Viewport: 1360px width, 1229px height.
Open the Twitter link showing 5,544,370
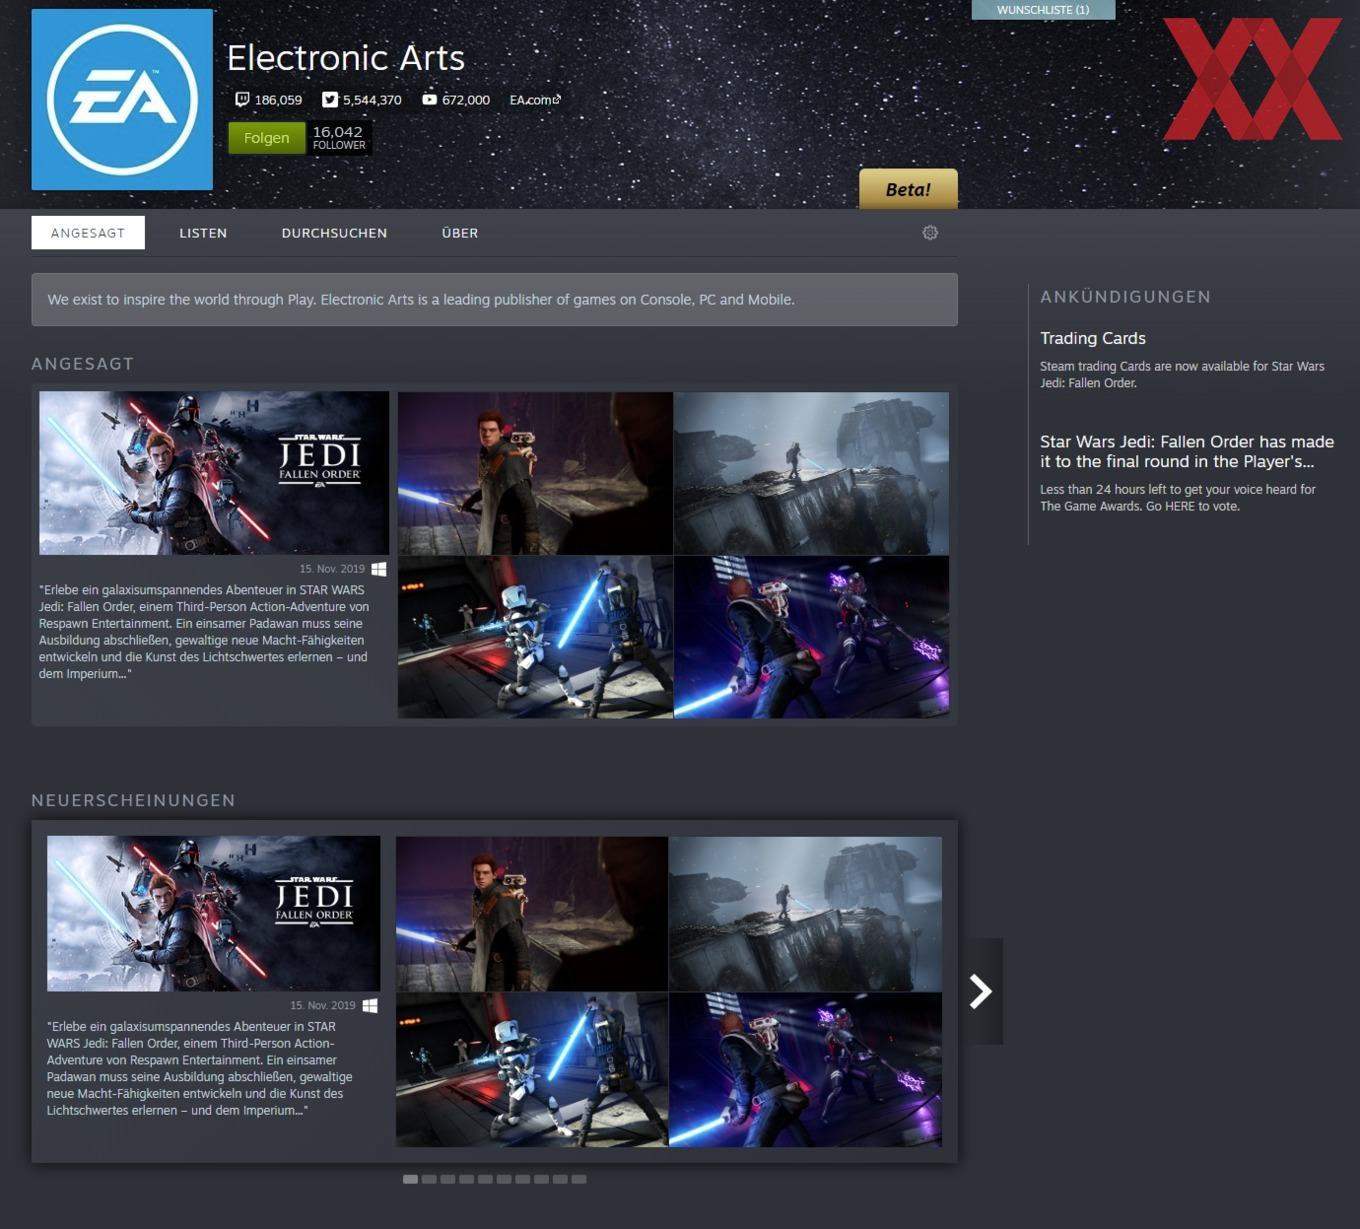(x=362, y=100)
